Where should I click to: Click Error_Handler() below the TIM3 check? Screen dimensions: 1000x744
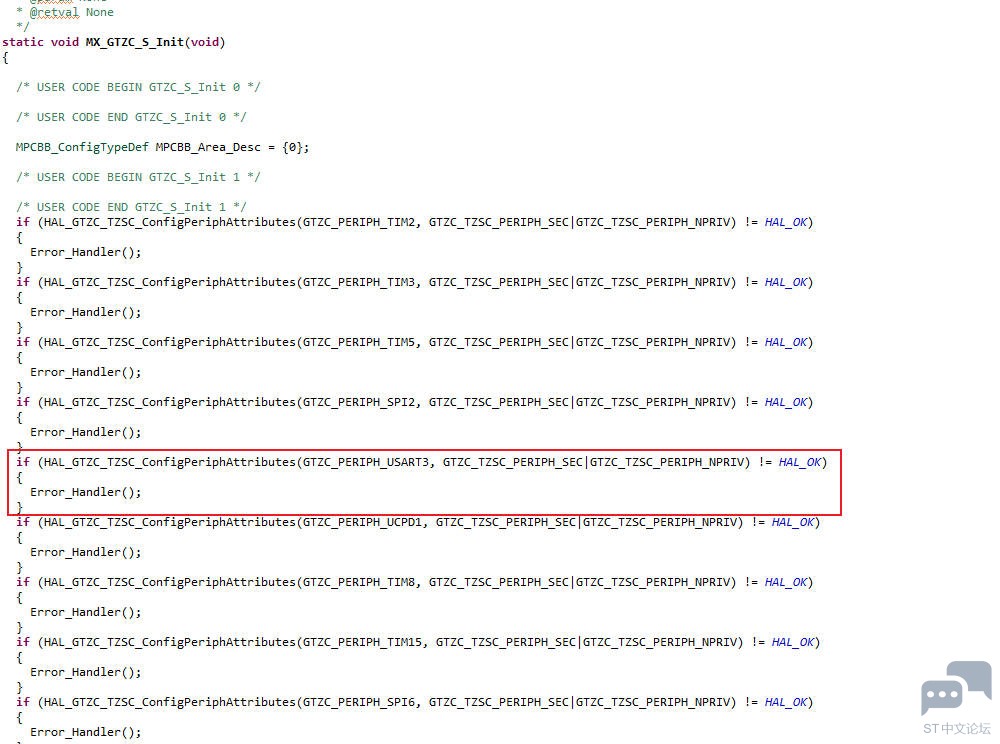tap(85, 312)
